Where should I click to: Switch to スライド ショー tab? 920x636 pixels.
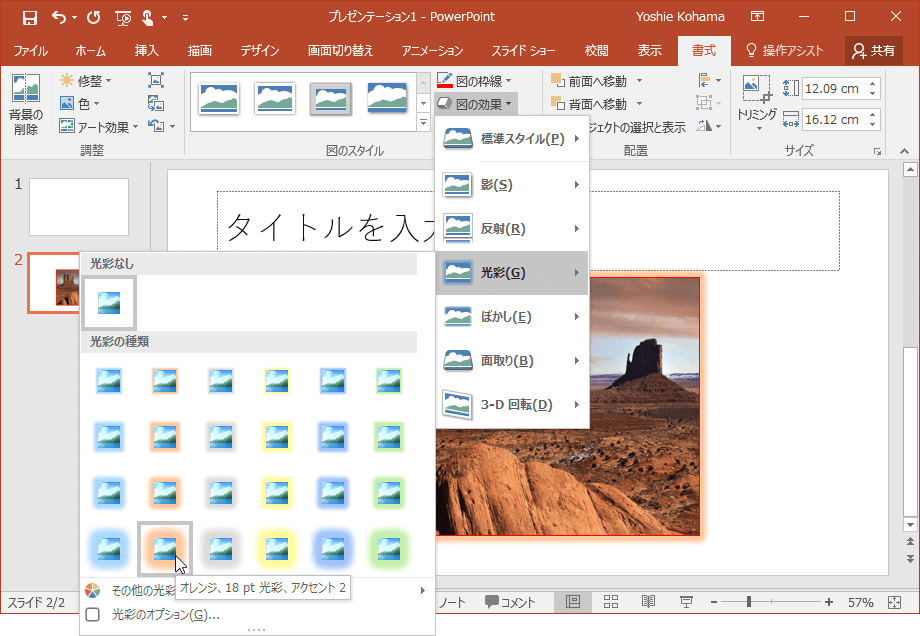click(x=523, y=50)
